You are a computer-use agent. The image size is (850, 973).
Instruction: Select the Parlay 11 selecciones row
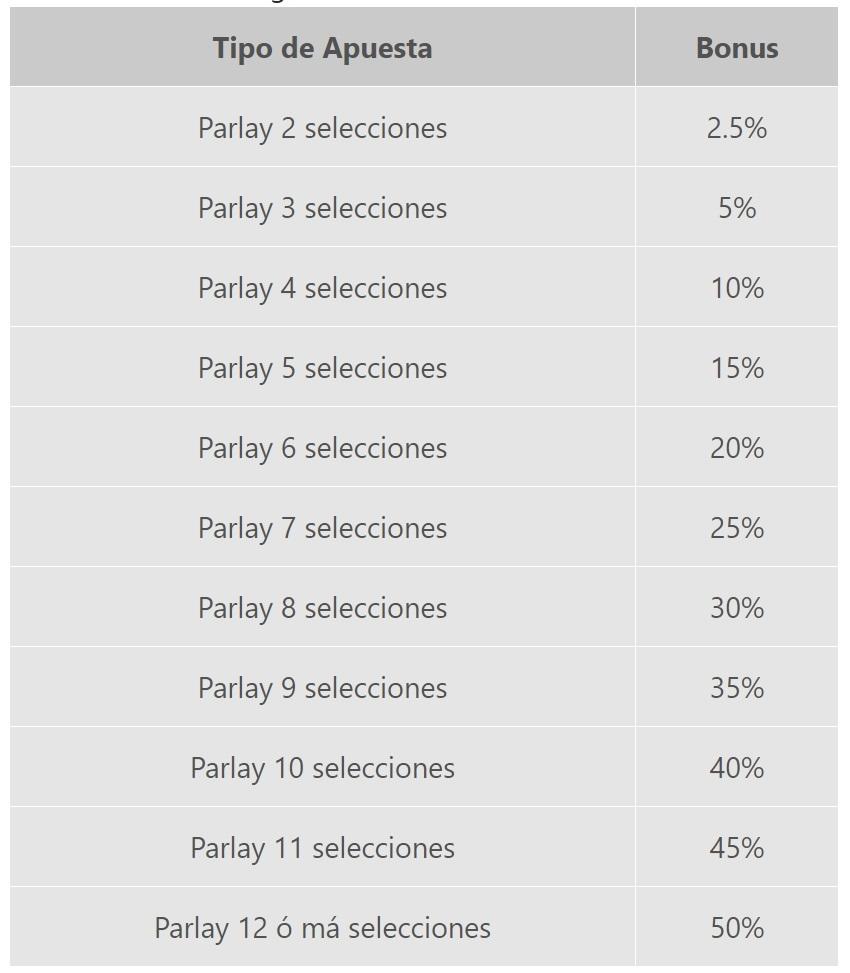tap(424, 848)
